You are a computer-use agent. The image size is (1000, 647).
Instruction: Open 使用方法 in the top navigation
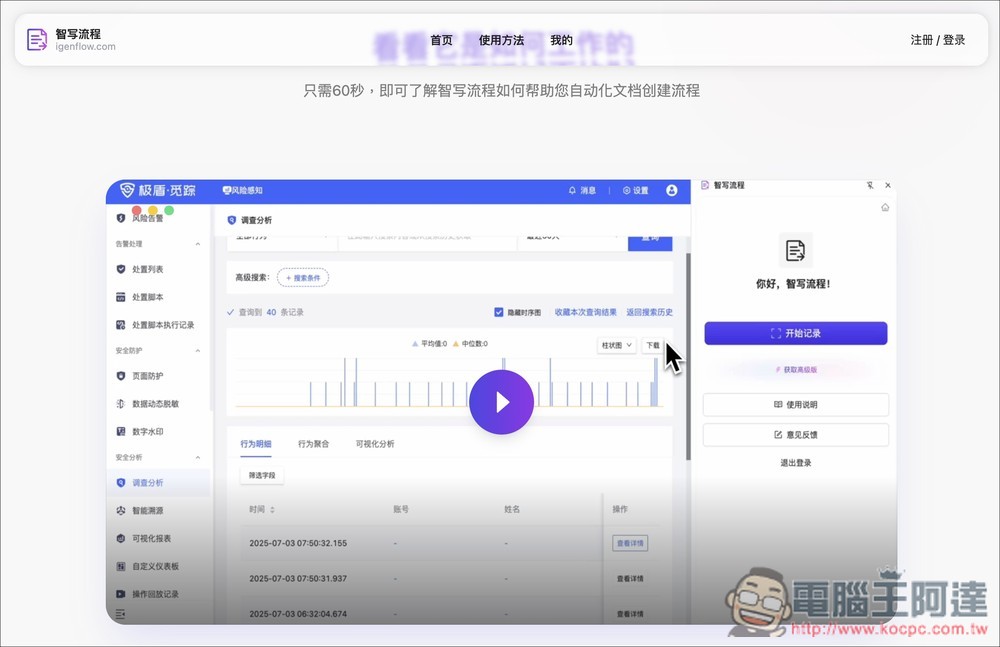click(x=502, y=40)
